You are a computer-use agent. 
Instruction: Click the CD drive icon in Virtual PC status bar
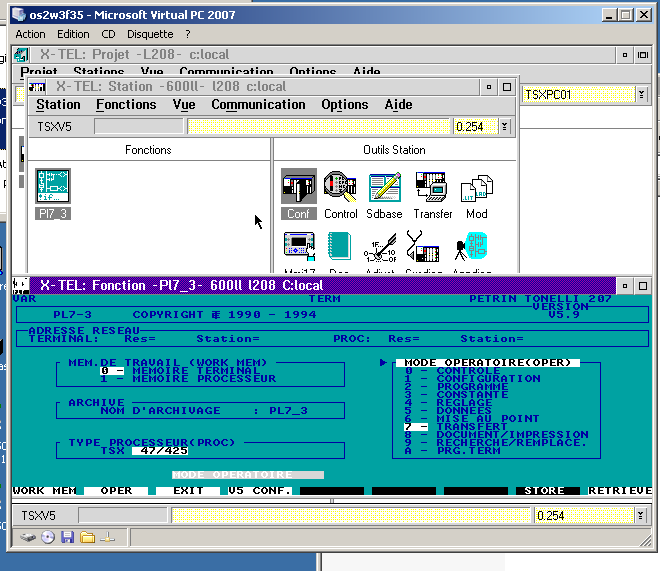click(47, 538)
